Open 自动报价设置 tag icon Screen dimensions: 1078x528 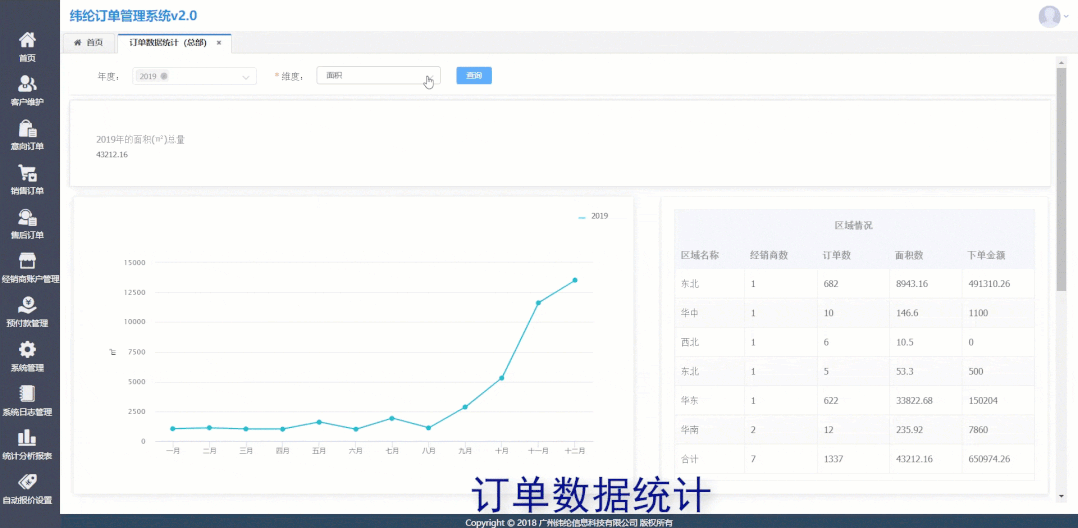point(28,481)
